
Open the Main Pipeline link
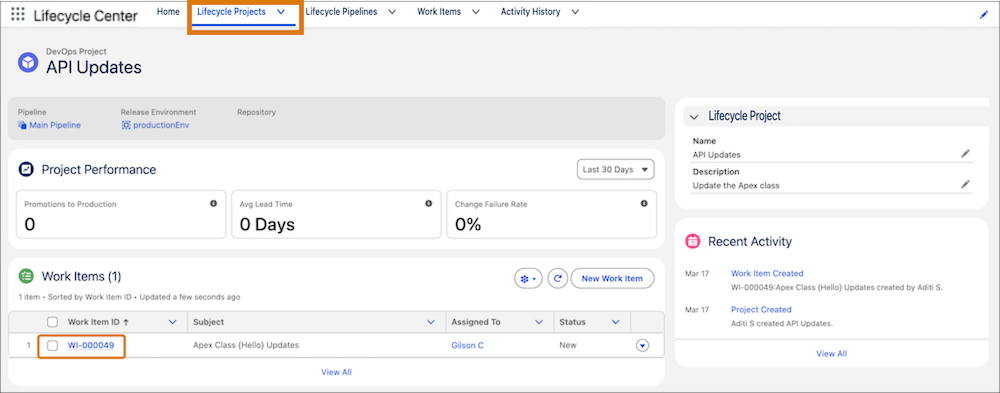[55, 125]
